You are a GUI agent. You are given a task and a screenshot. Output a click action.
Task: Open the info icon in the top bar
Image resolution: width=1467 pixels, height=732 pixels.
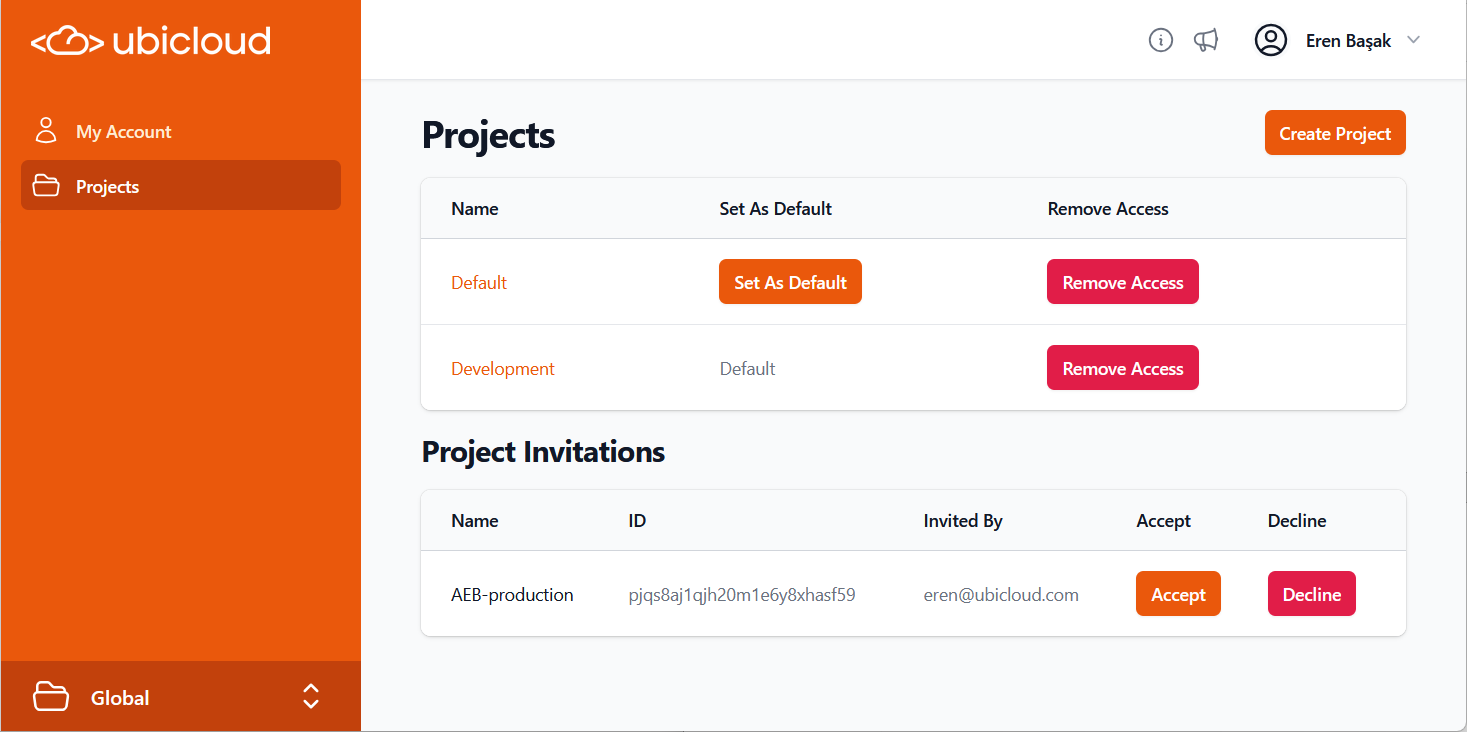click(1160, 40)
